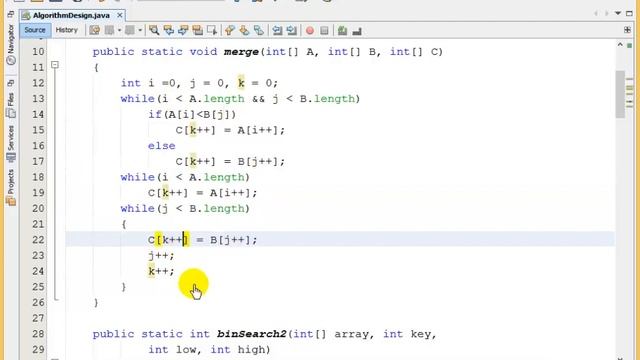Open the Projects side panel
Image resolution: width=640 pixels, height=360 pixels.
pyautogui.click(x=11, y=187)
